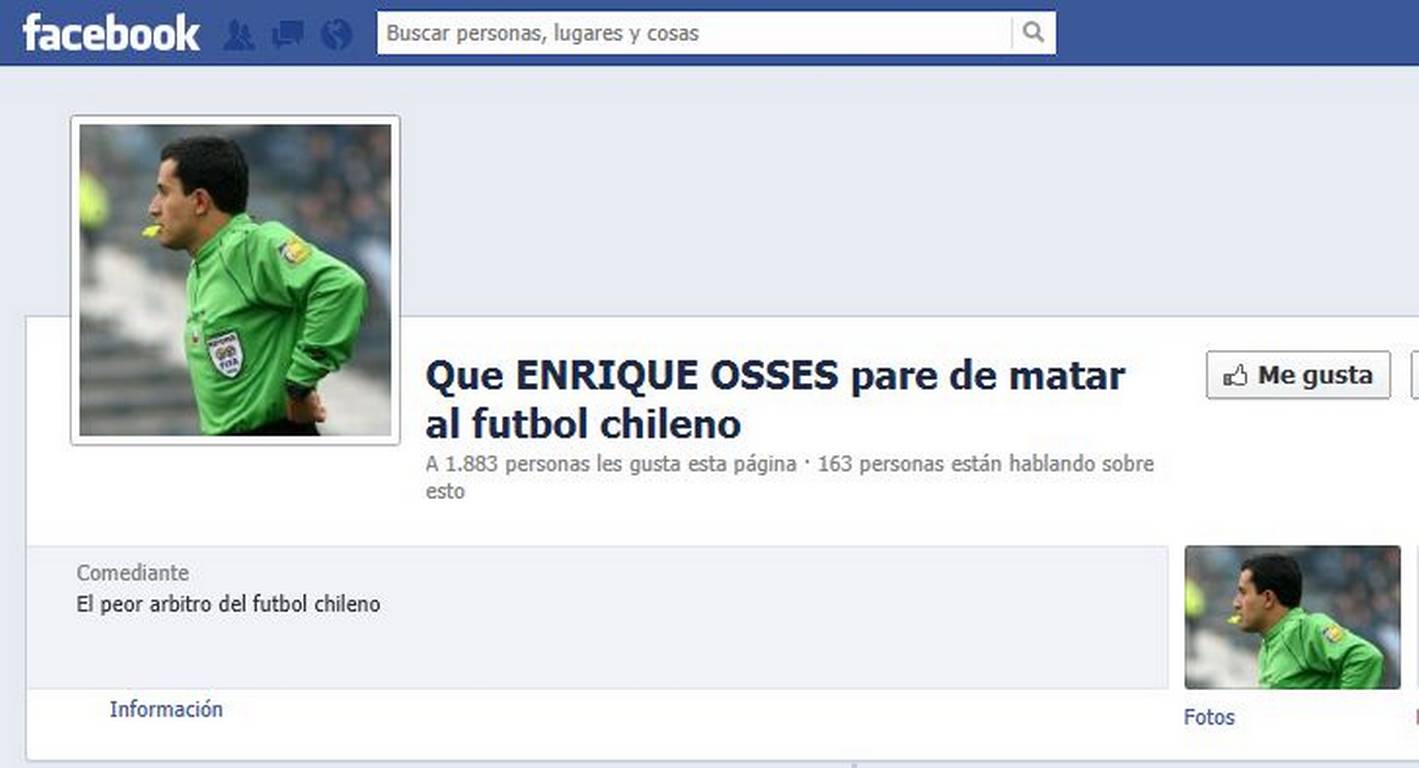Viewport: 1419px width, 768px height.
Task: Open the Fotos thumbnail image
Action: 1292,617
